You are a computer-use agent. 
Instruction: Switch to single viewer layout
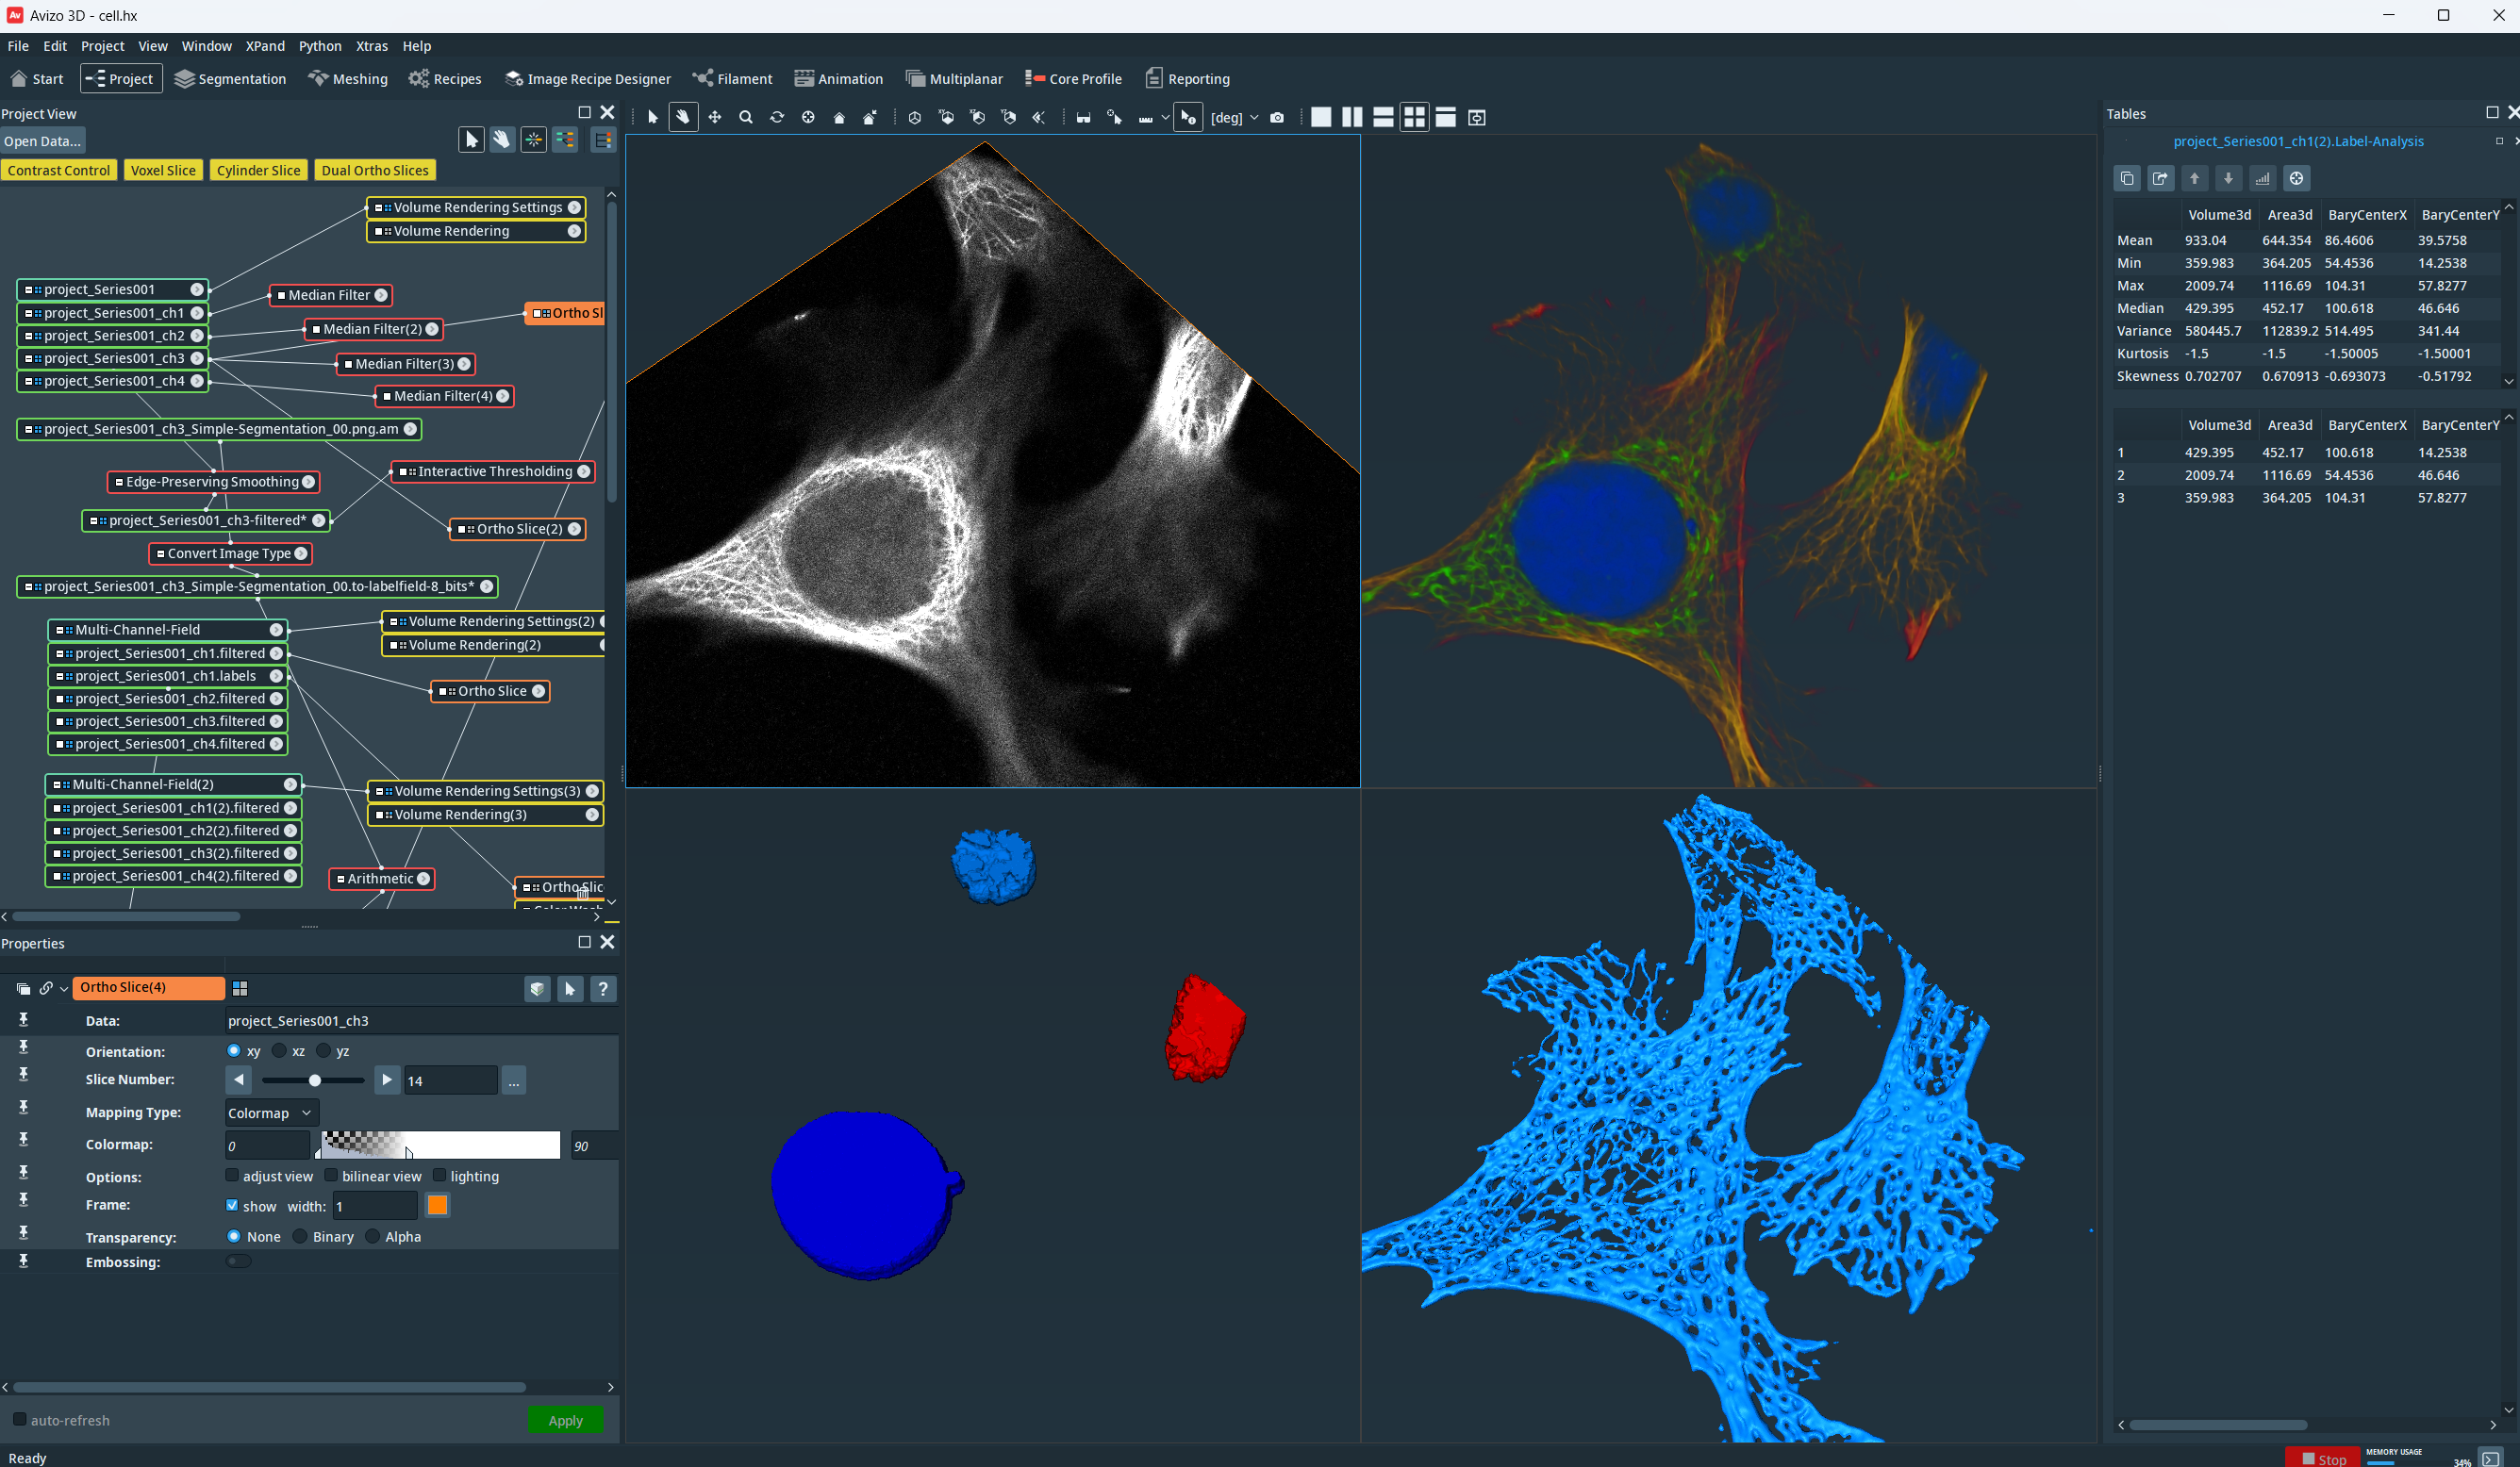[x=1321, y=118]
